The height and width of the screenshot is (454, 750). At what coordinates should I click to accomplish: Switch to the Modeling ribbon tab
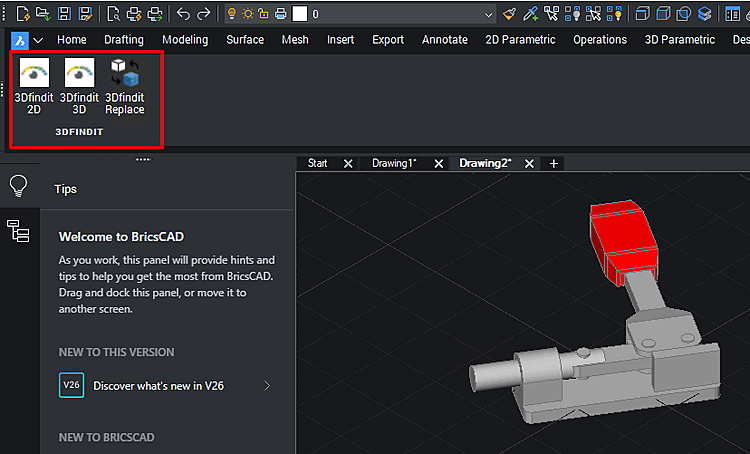click(185, 40)
